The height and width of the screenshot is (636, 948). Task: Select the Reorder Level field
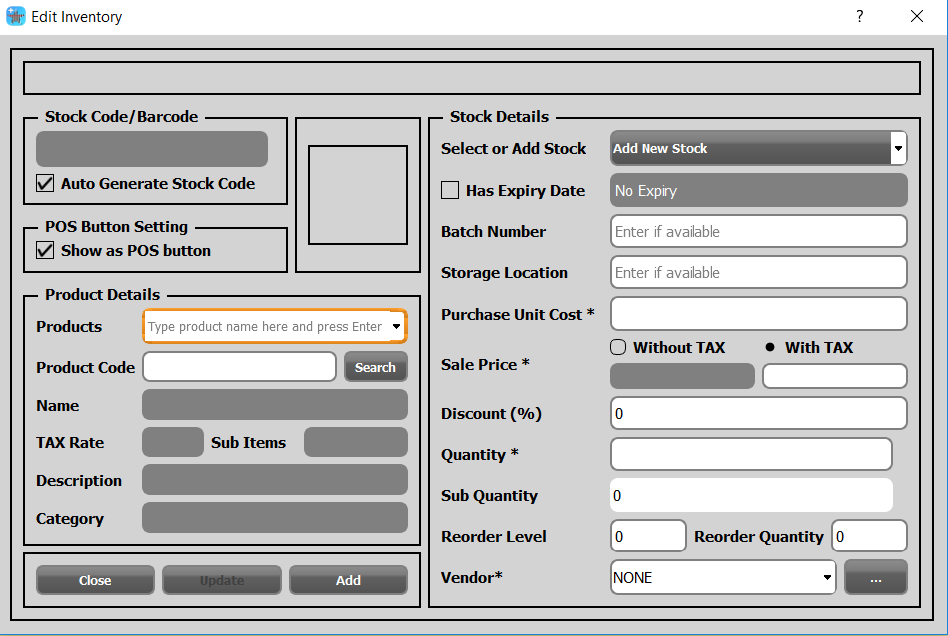[x=648, y=536]
